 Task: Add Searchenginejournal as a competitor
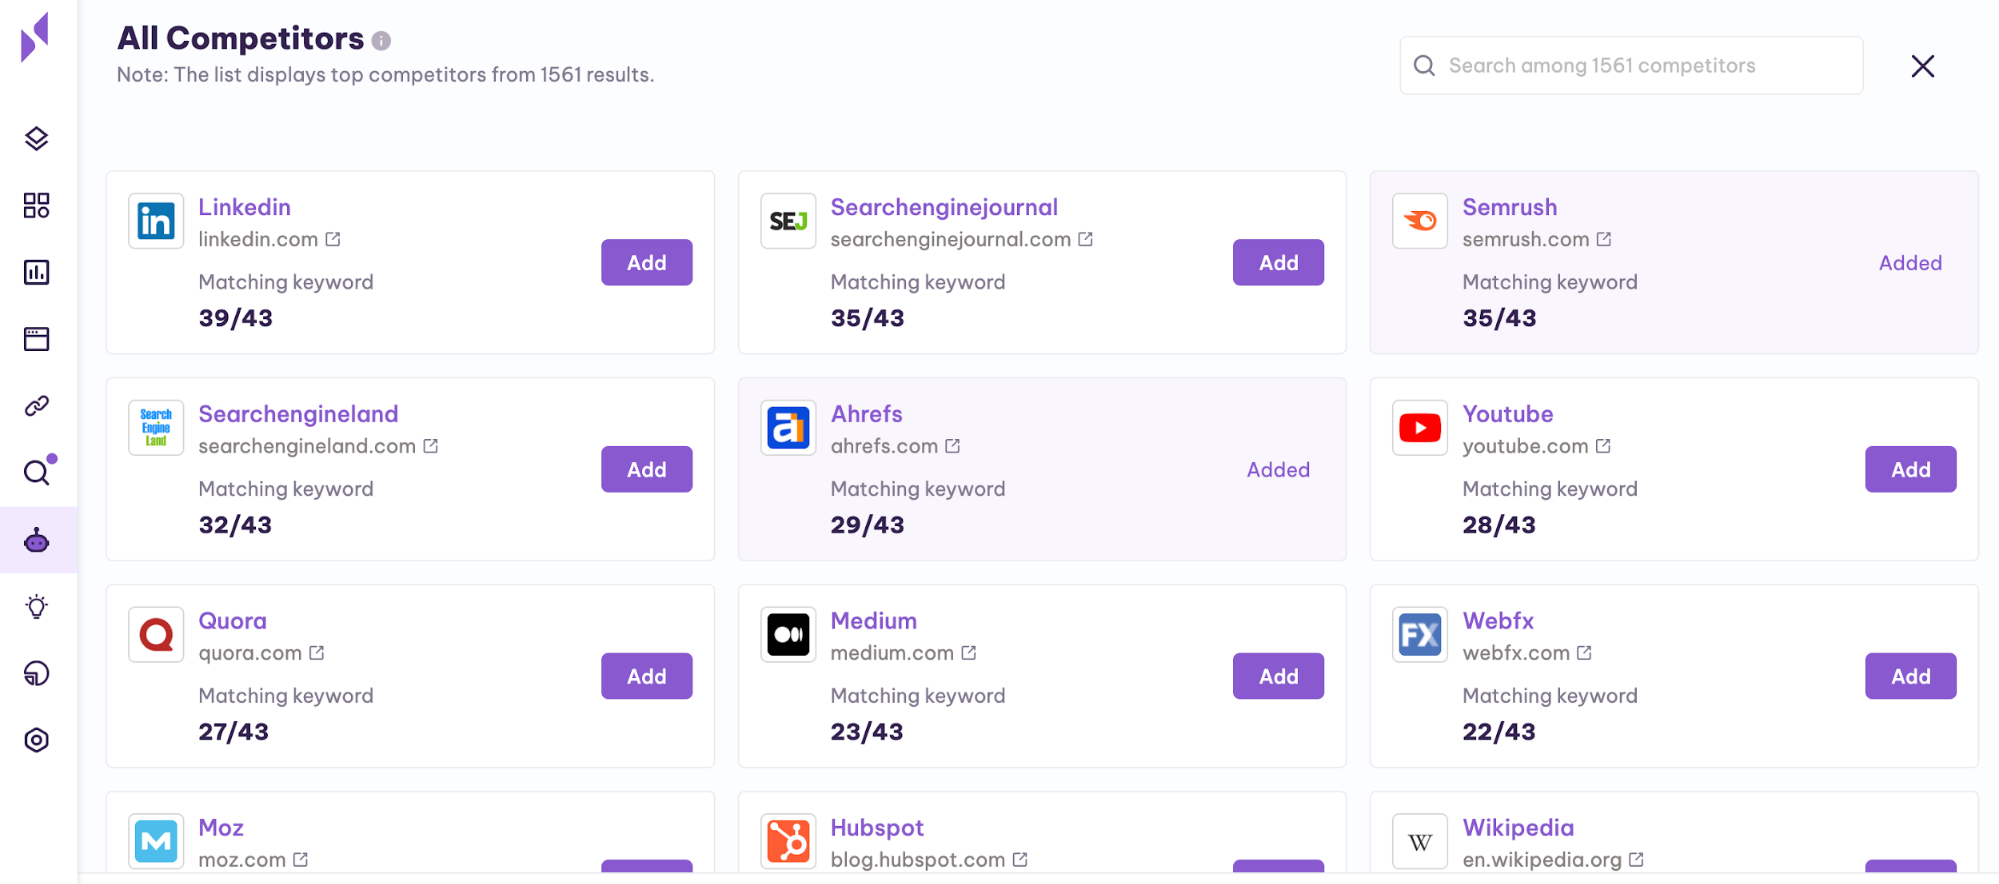(1279, 263)
